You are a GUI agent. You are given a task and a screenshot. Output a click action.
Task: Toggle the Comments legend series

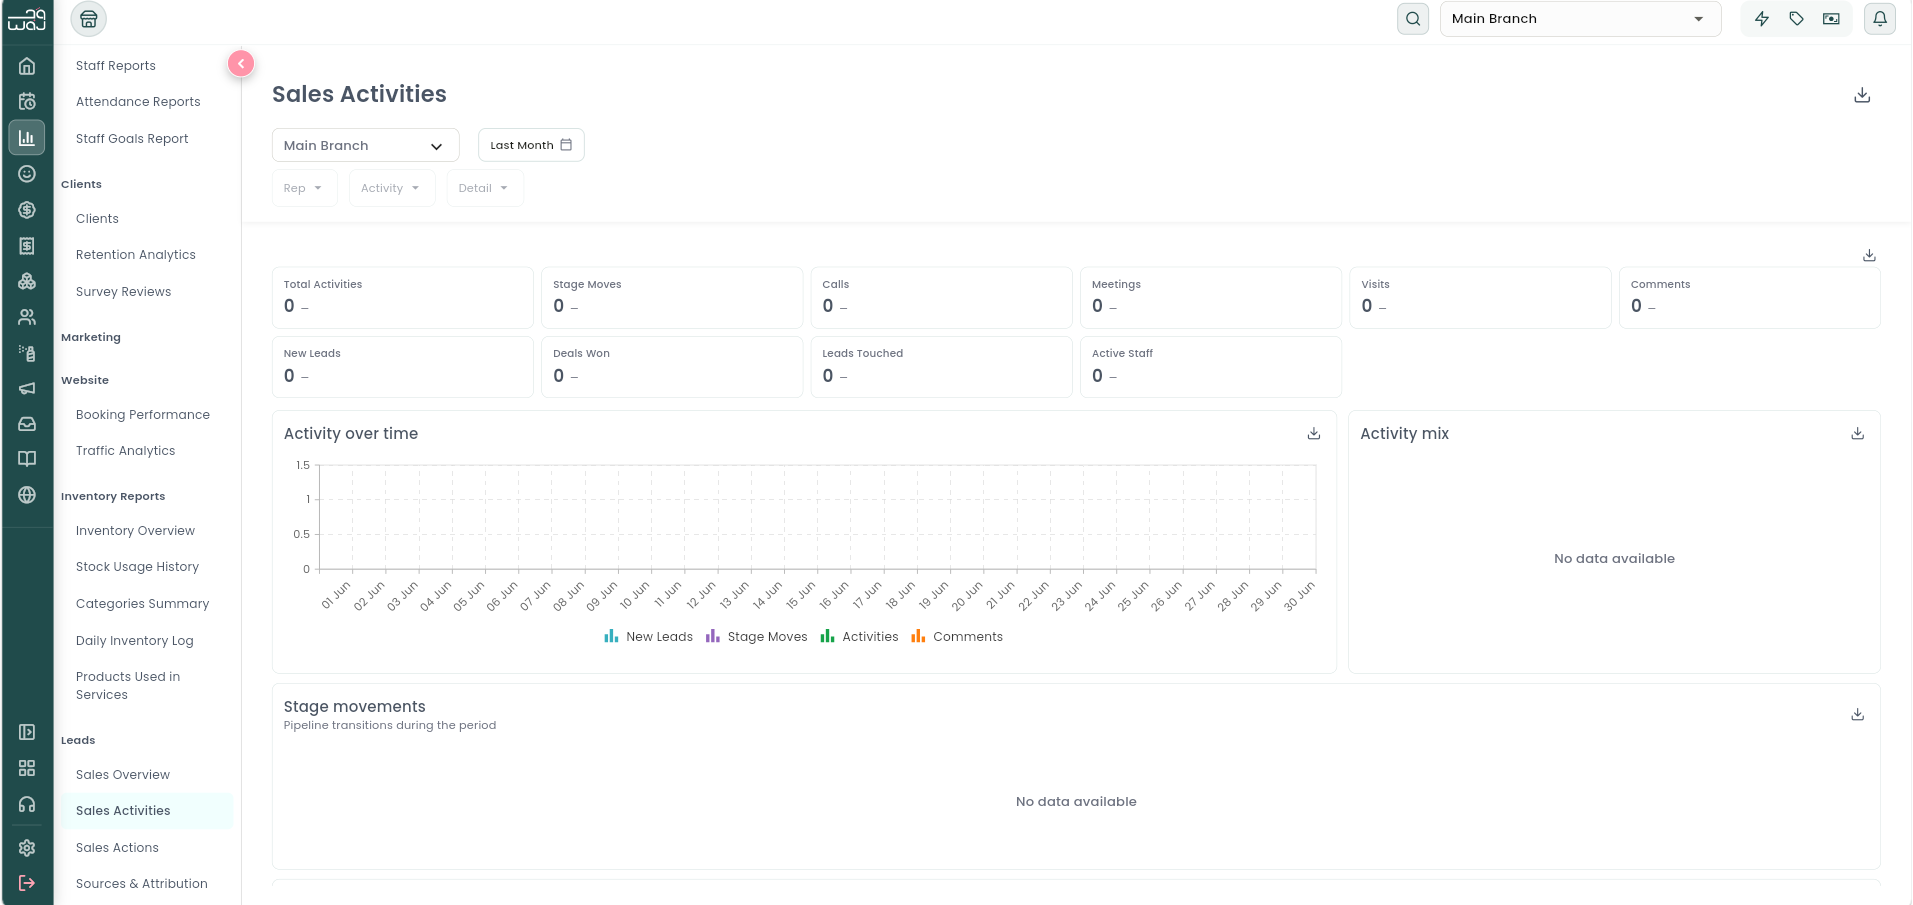956,636
